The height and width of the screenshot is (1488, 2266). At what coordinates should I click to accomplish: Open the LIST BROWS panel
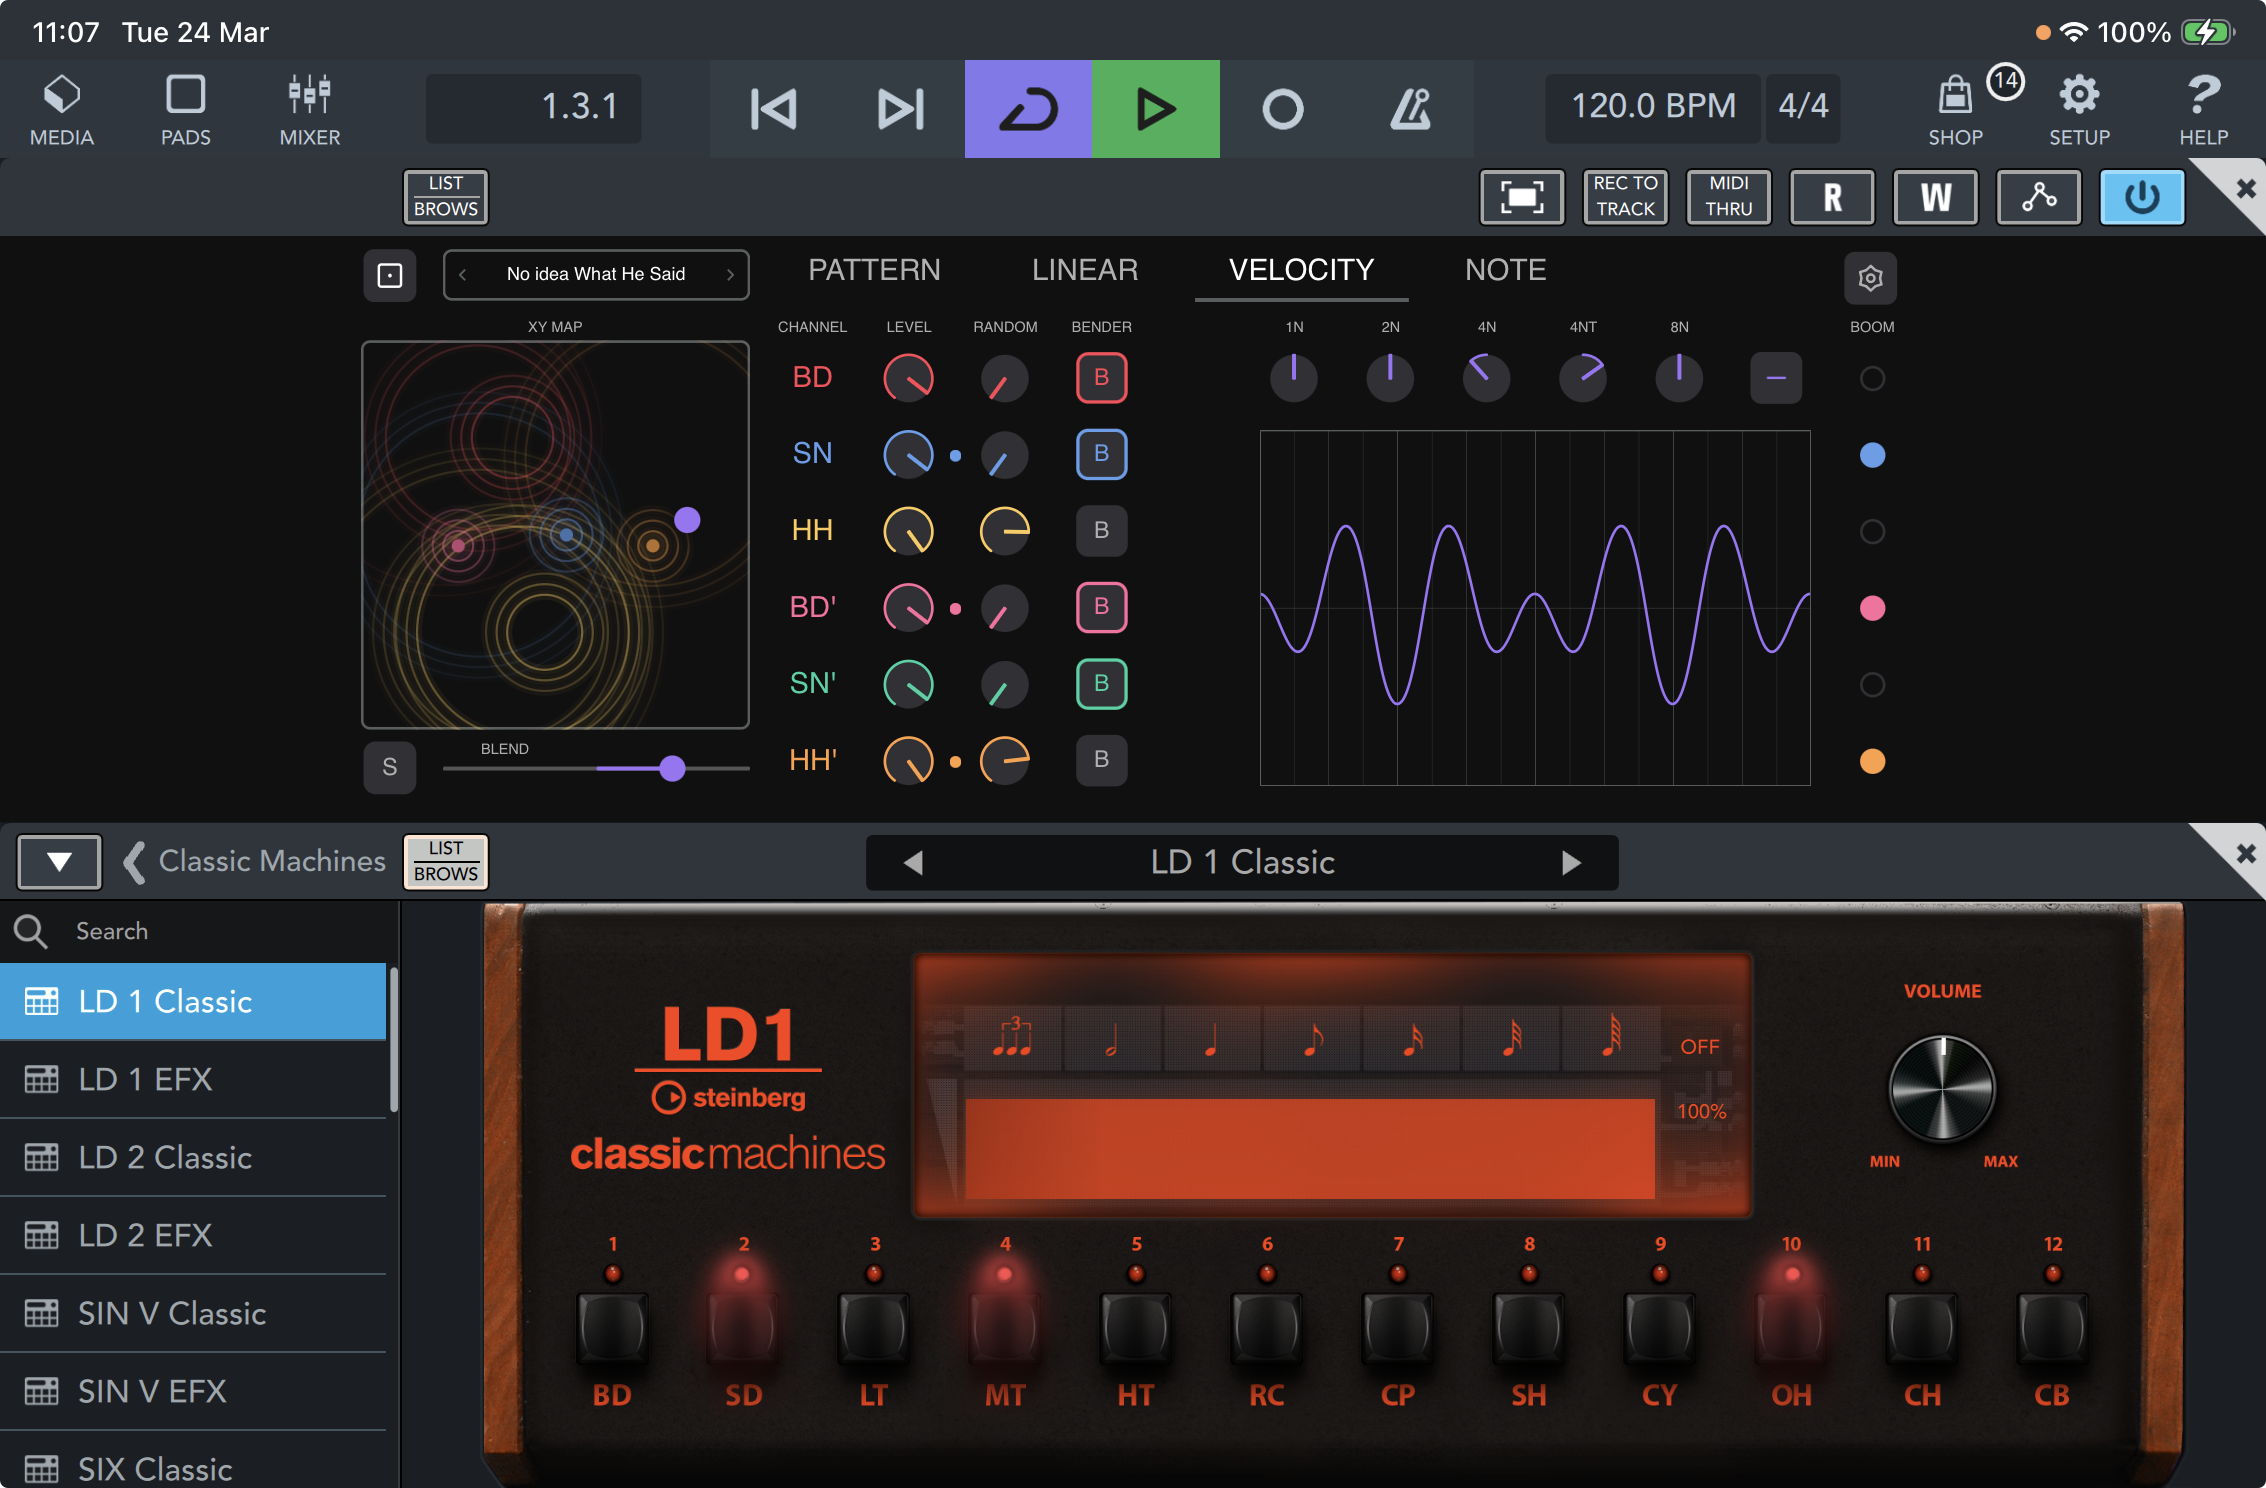coord(445,197)
